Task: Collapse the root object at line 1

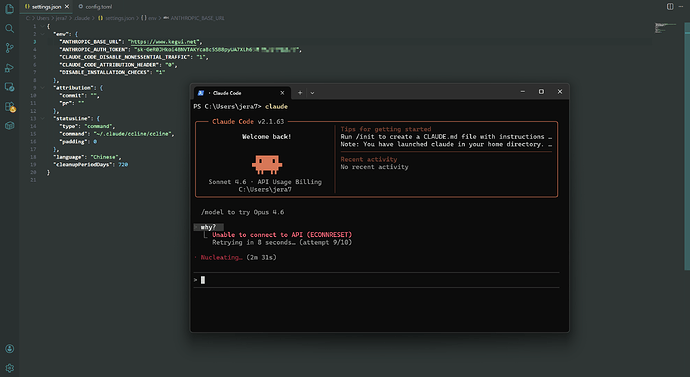Action: [43, 26]
